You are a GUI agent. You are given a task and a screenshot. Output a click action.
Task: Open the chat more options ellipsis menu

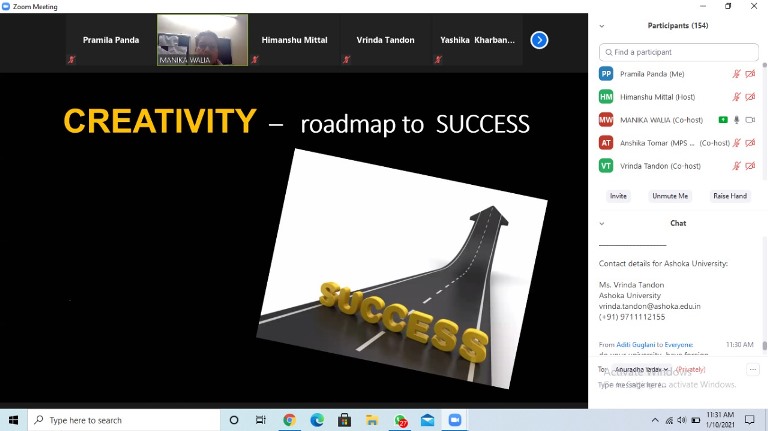point(752,369)
